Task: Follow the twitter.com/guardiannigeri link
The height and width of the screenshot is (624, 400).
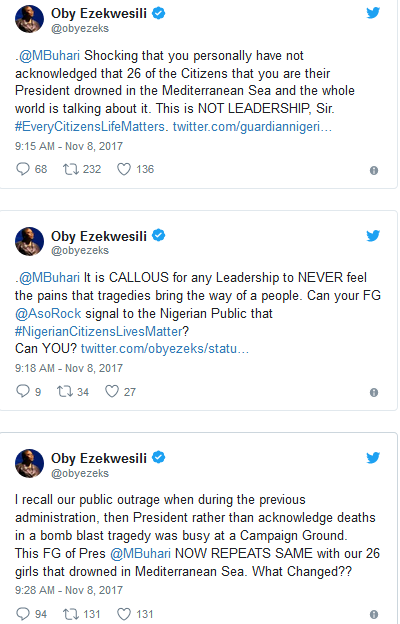Action: coord(252,127)
